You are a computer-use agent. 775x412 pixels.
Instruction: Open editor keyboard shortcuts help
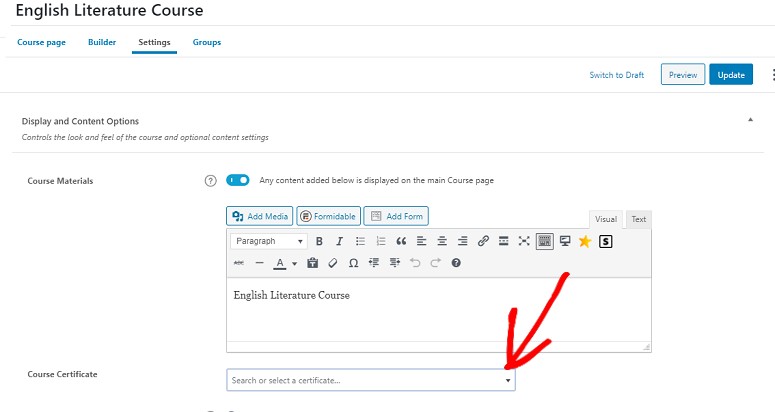[456, 263]
